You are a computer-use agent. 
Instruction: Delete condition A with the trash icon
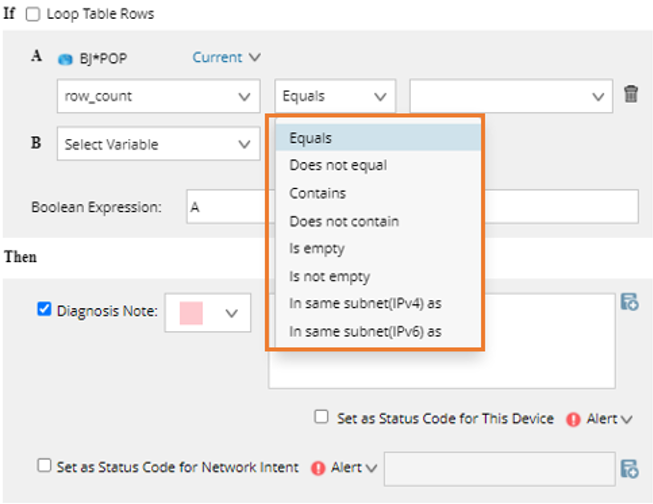click(631, 94)
